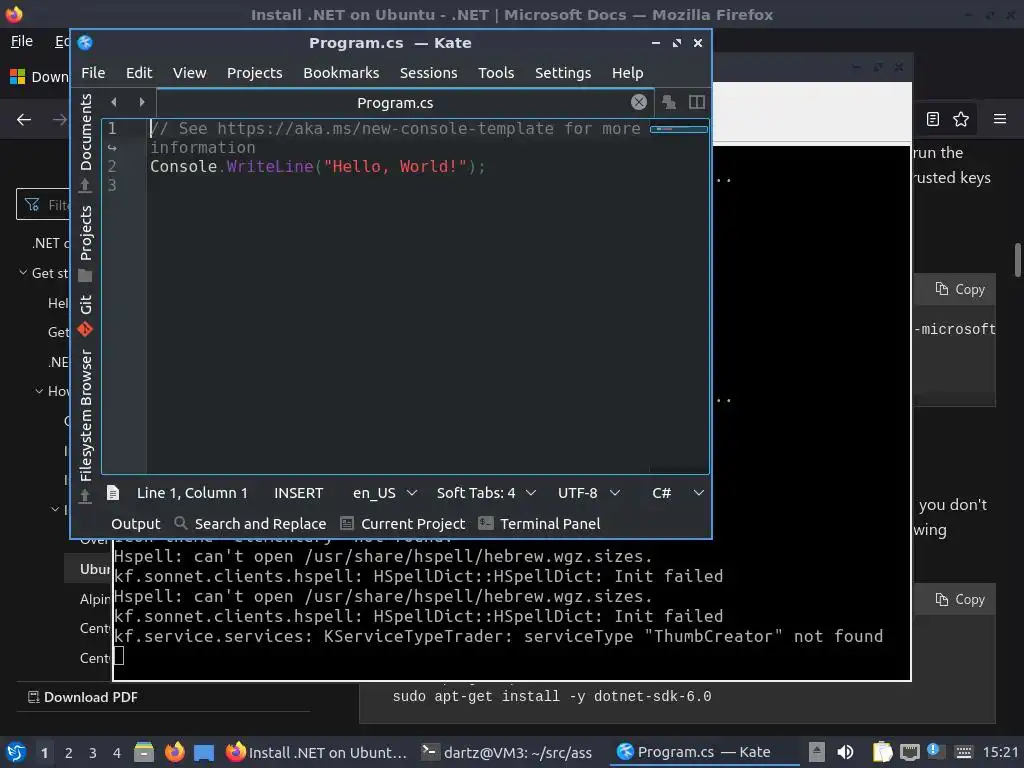
Task: Click Download PDF link in Firefox
Action: (83, 697)
